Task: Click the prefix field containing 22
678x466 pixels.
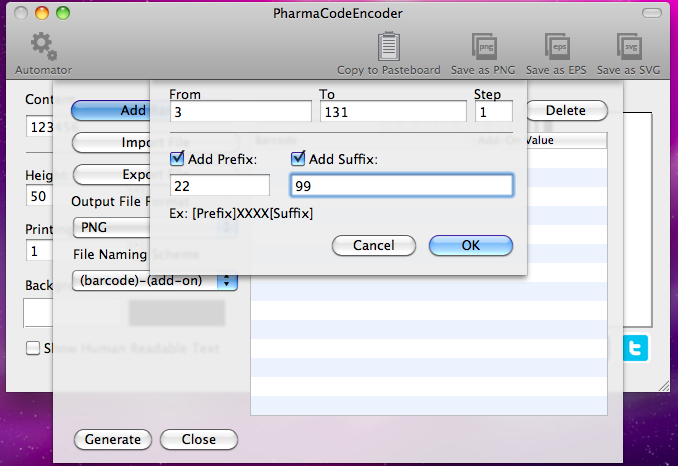Action: tap(220, 186)
